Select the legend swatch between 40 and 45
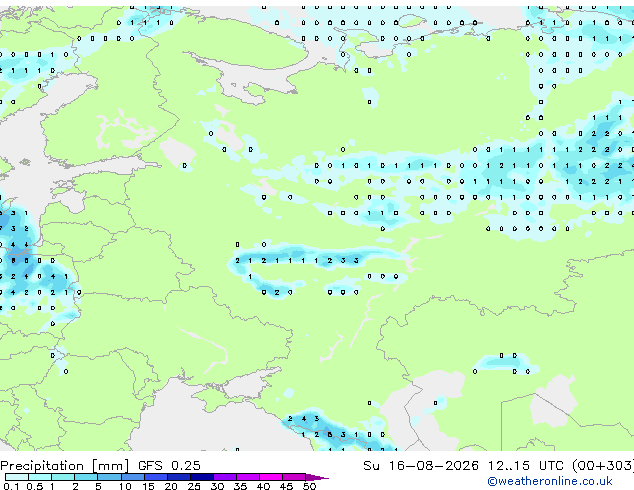Screen dimensions: 634x490 pos(271,477)
